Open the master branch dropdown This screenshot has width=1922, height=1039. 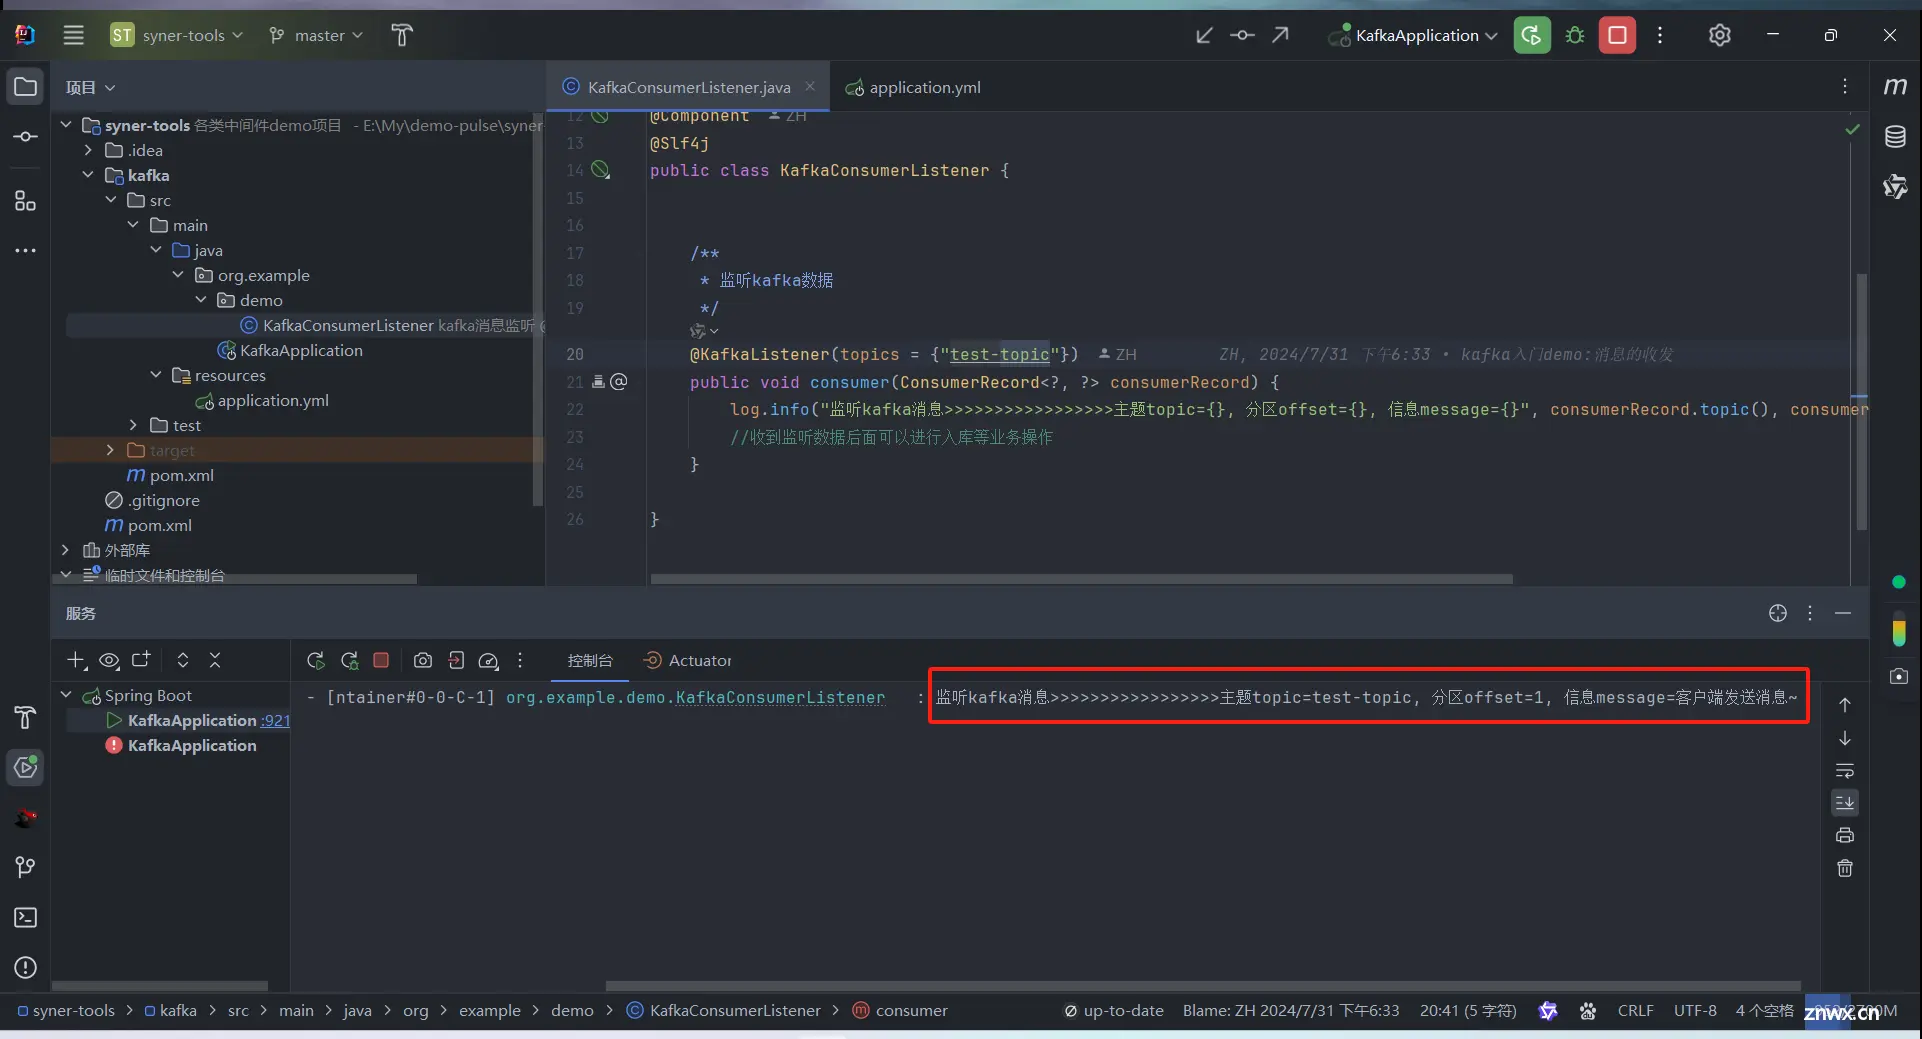[x=316, y=35]
